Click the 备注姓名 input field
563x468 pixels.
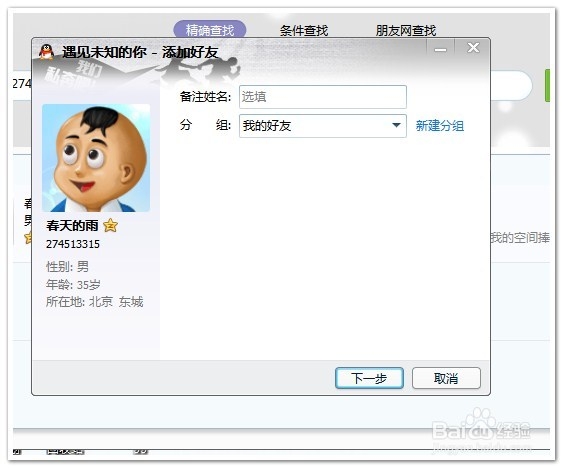tap(323, 97)
